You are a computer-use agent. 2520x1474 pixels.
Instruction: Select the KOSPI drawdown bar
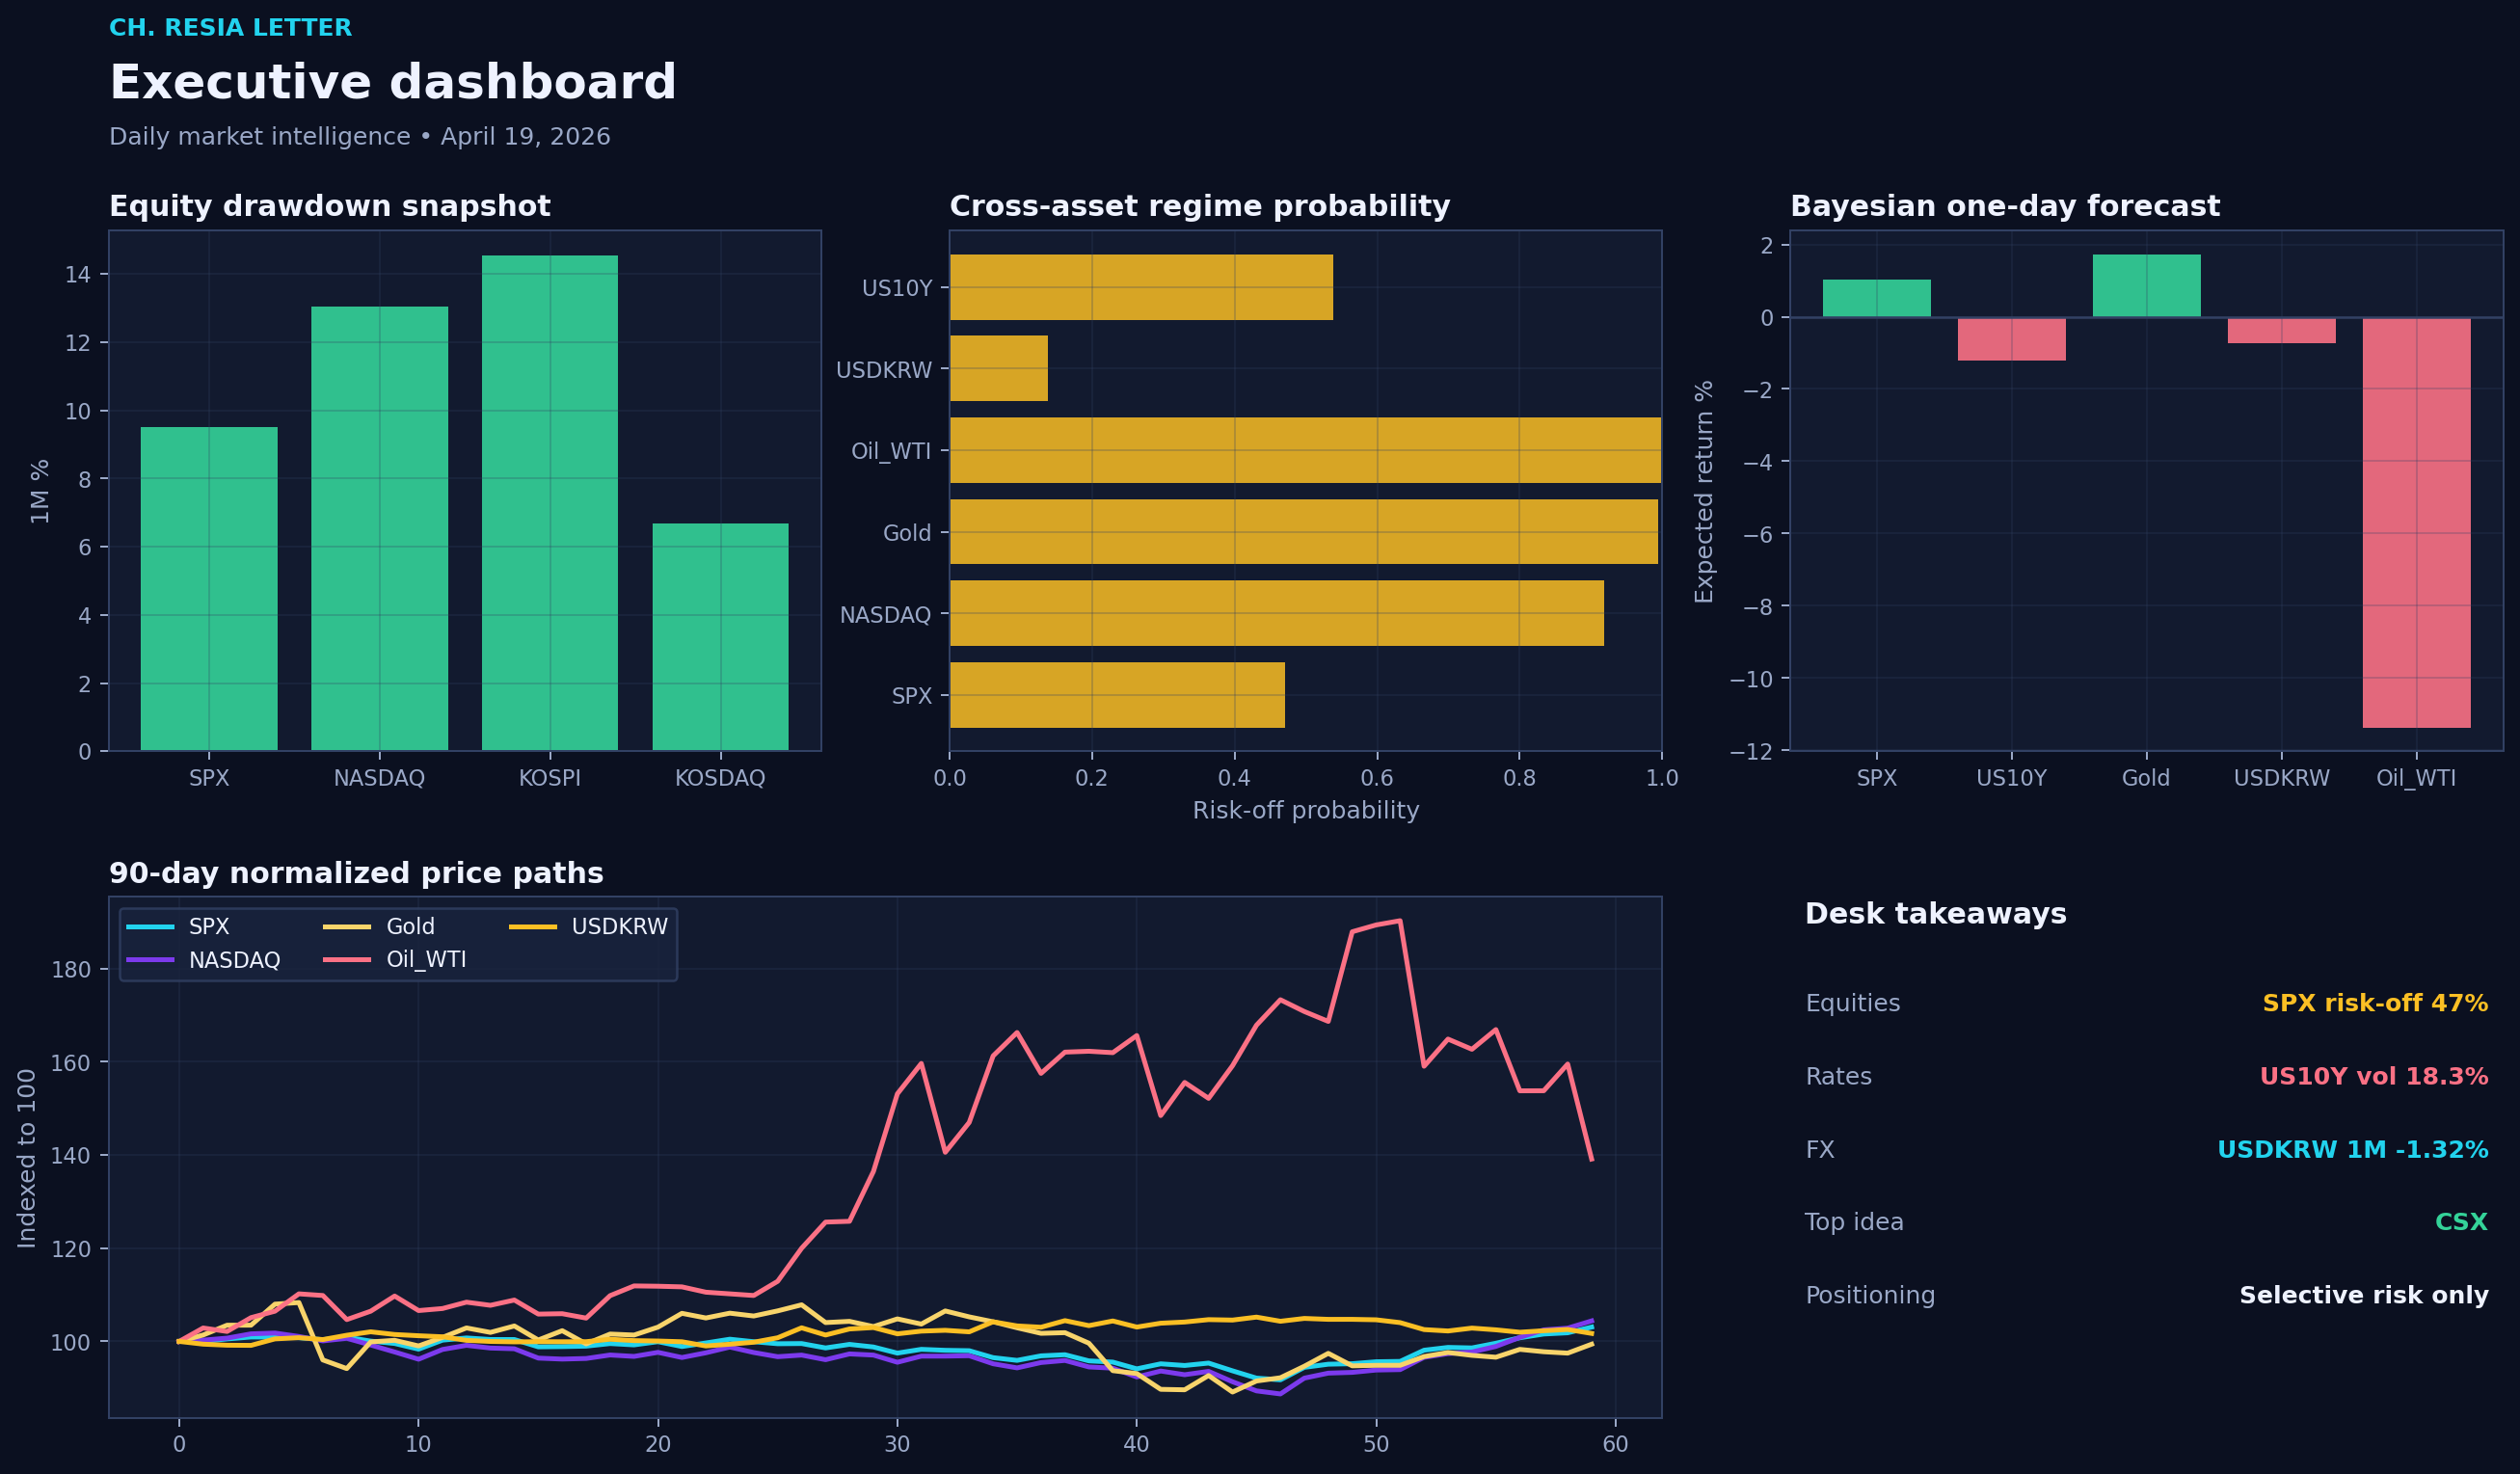pos(550,503)
